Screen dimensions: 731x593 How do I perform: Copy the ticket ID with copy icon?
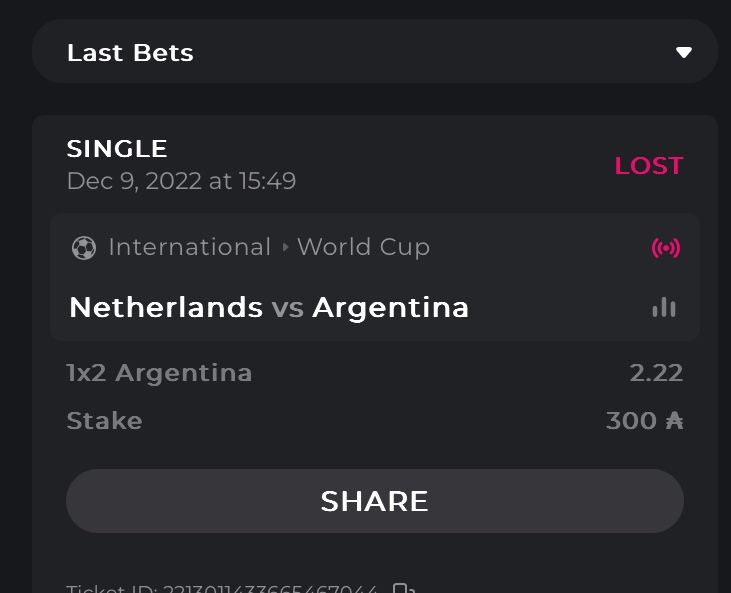pos(403,588)
